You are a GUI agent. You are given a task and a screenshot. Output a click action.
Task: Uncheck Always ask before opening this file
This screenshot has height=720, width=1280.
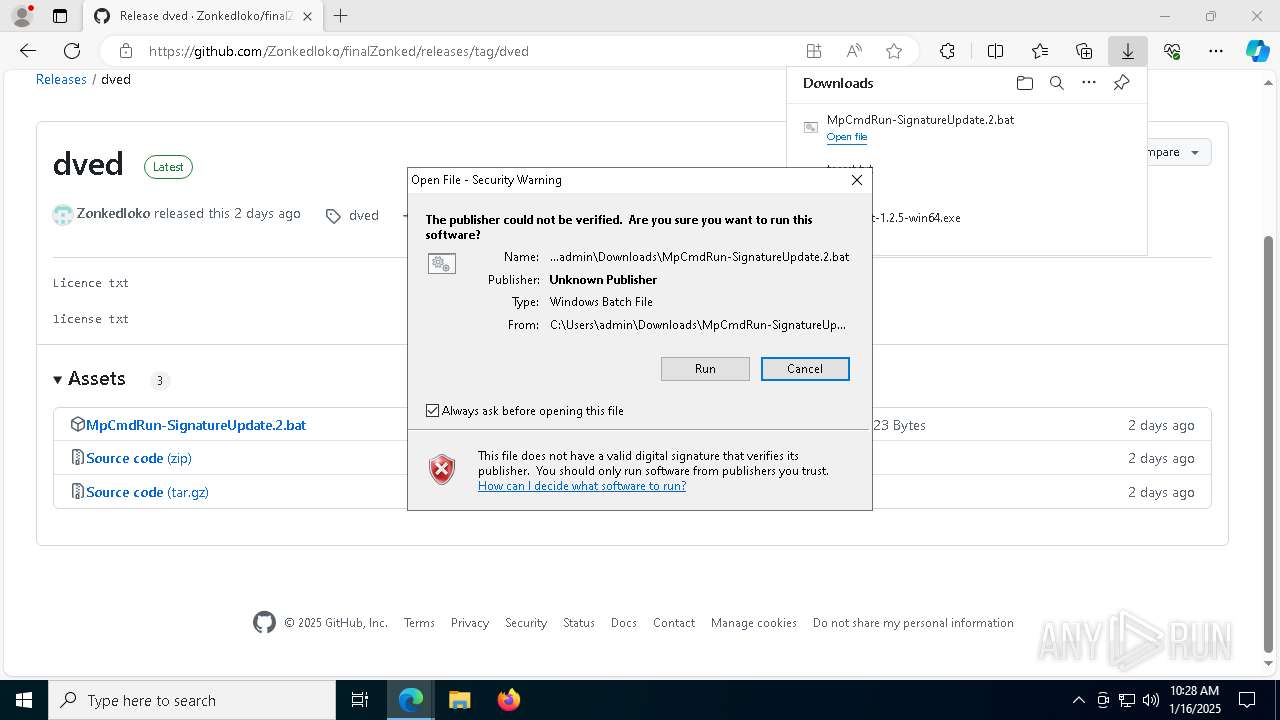coord(432,411)
